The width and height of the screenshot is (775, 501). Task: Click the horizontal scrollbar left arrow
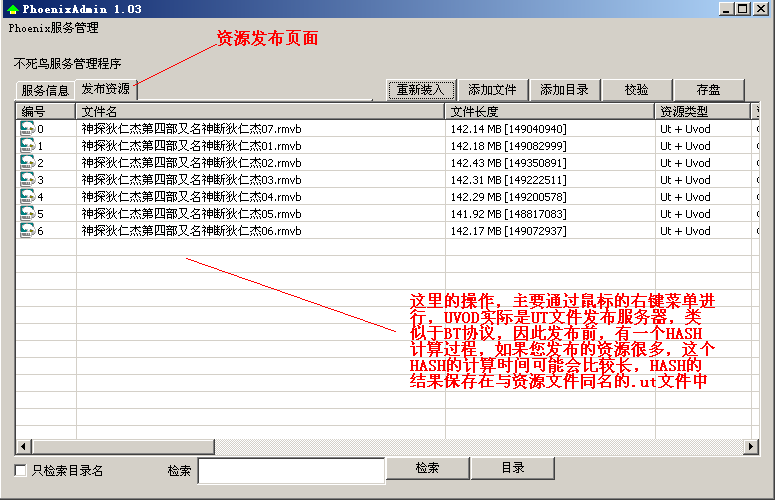[23, 447]
